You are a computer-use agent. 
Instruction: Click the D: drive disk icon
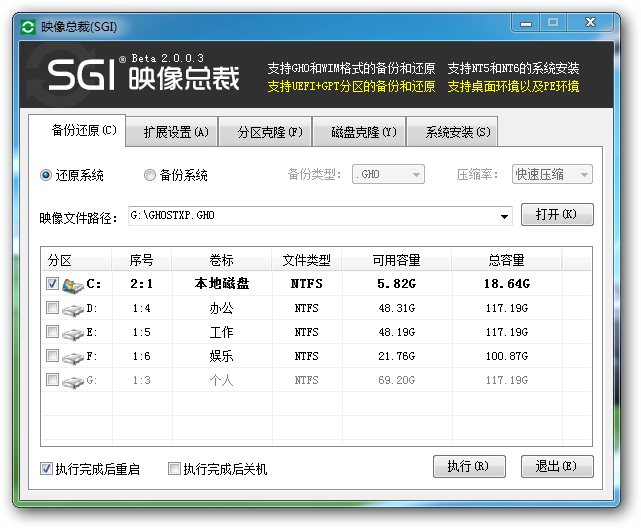73,310
